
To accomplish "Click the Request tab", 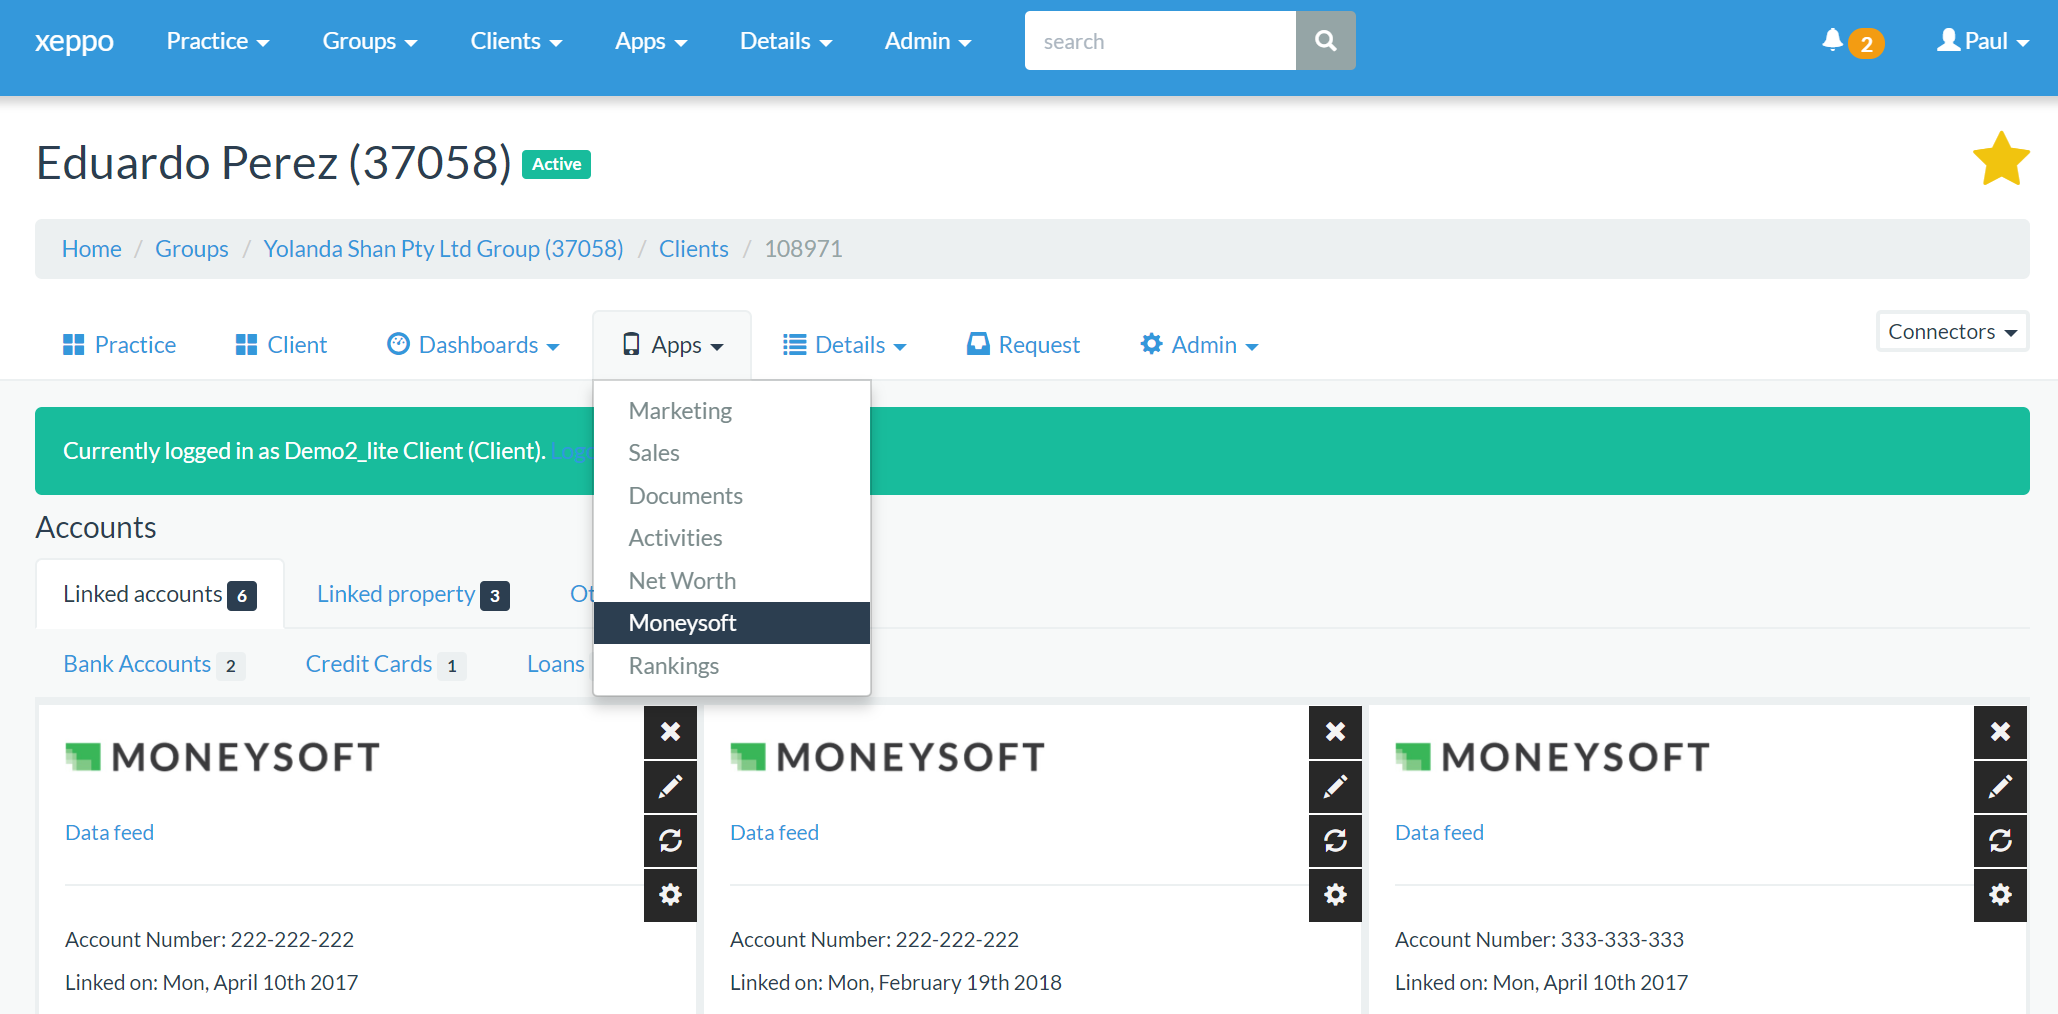I will point(1024,345).
